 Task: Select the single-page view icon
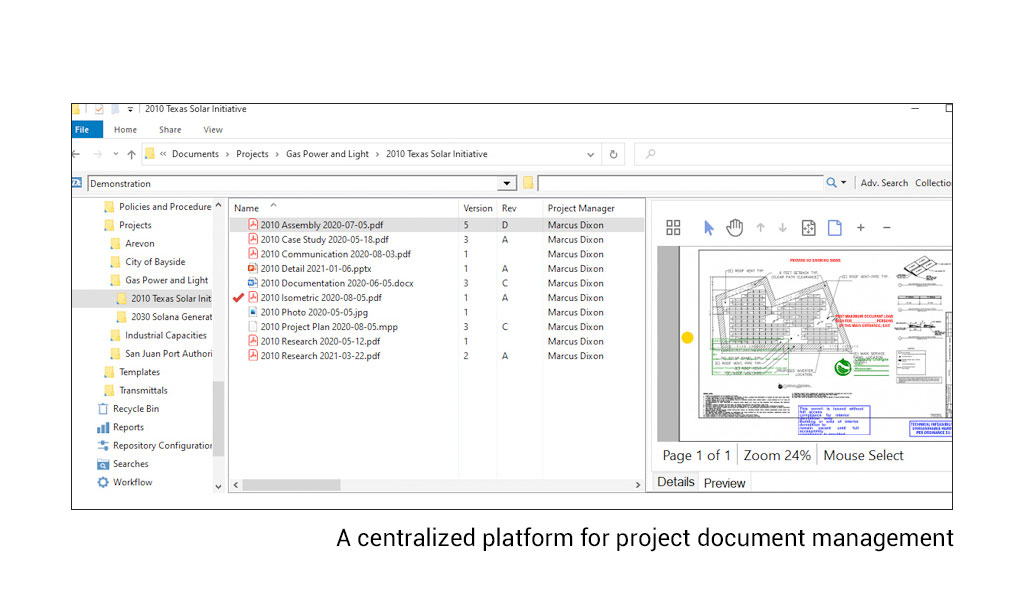click(835, 227)
